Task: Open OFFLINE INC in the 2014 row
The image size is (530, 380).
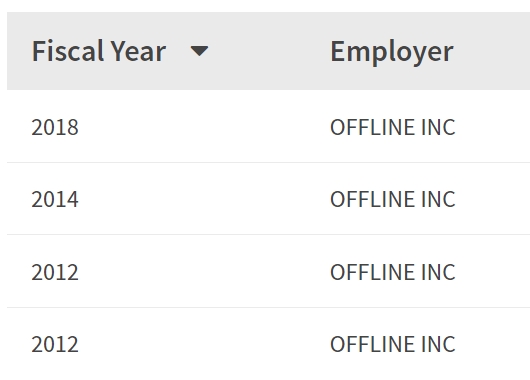Action: click(393, 199)
